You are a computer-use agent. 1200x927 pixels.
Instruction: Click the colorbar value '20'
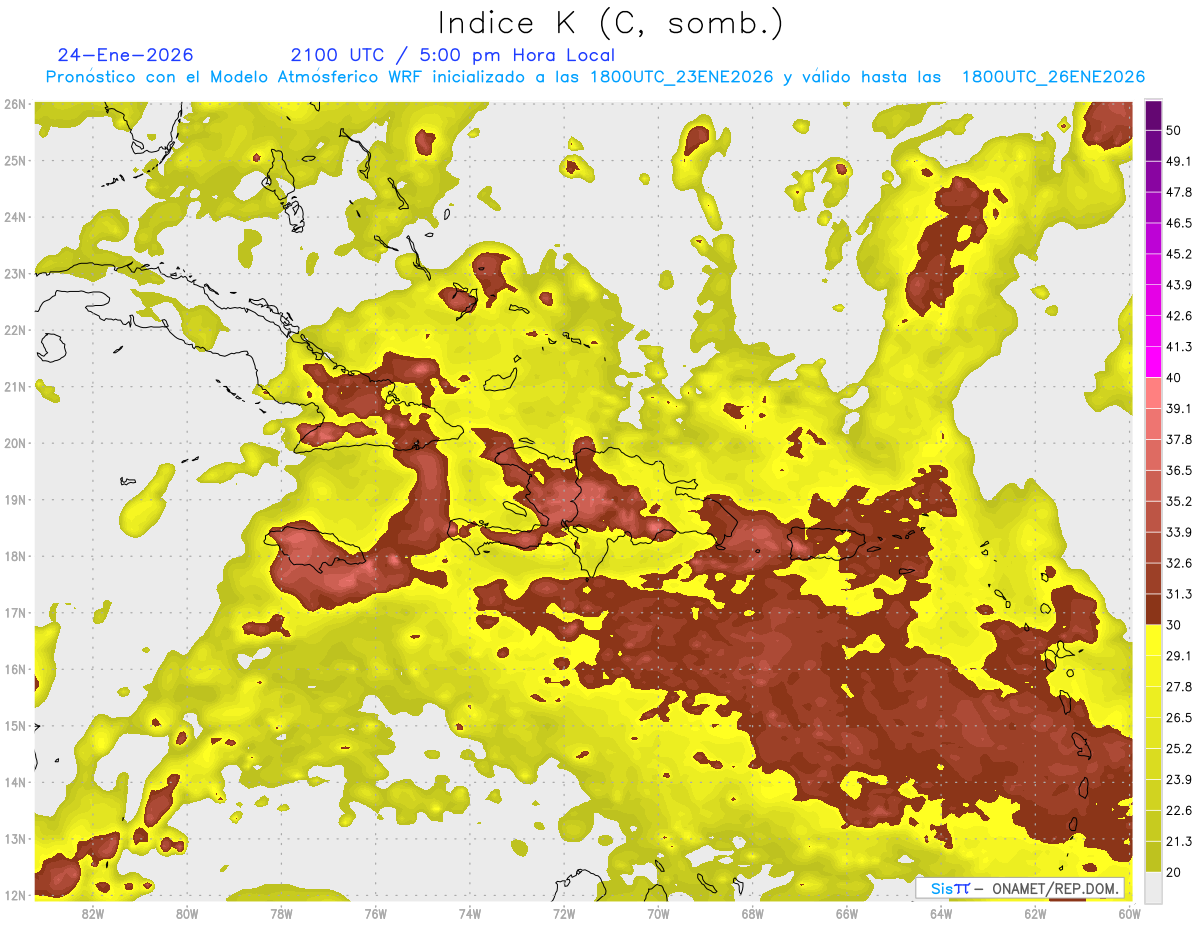pos(1174,871)
